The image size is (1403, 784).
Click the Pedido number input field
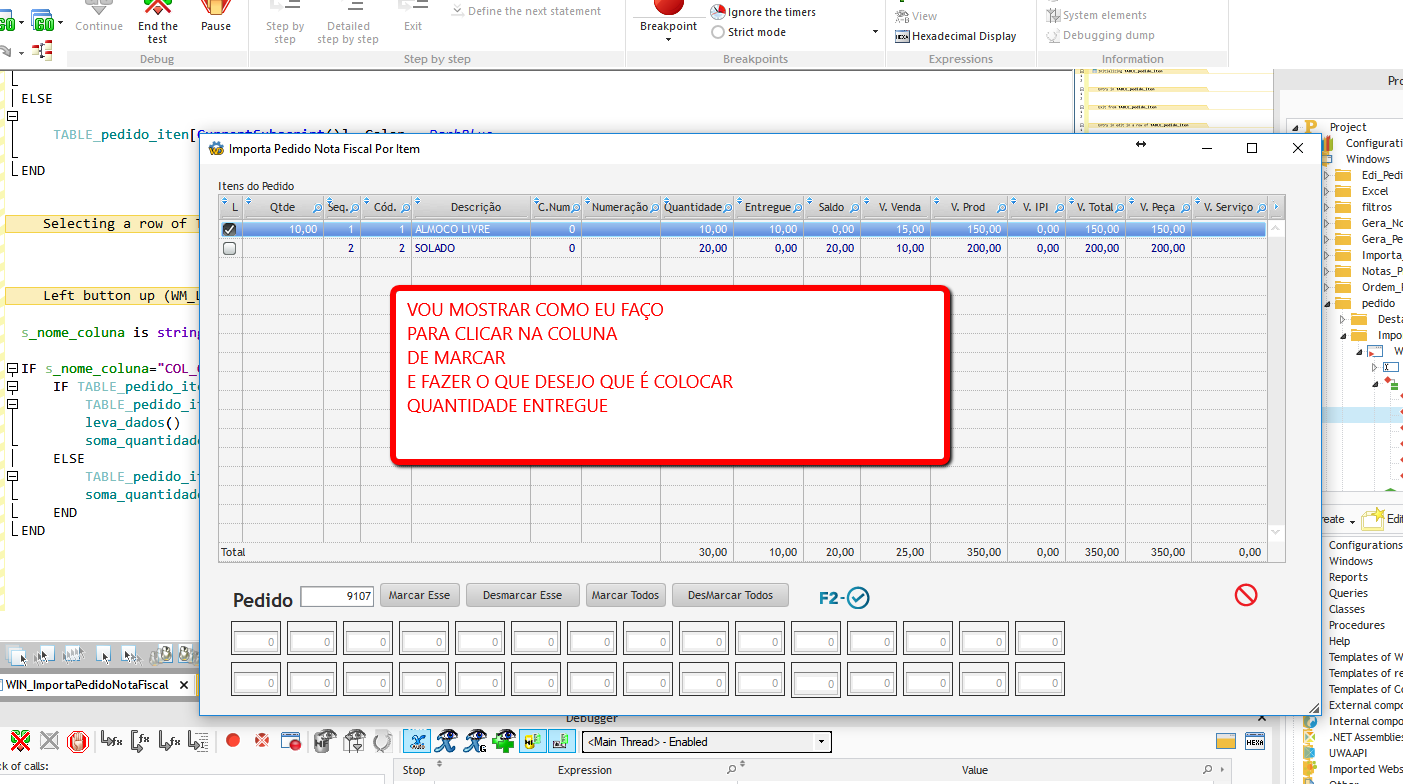coord(335,595)
